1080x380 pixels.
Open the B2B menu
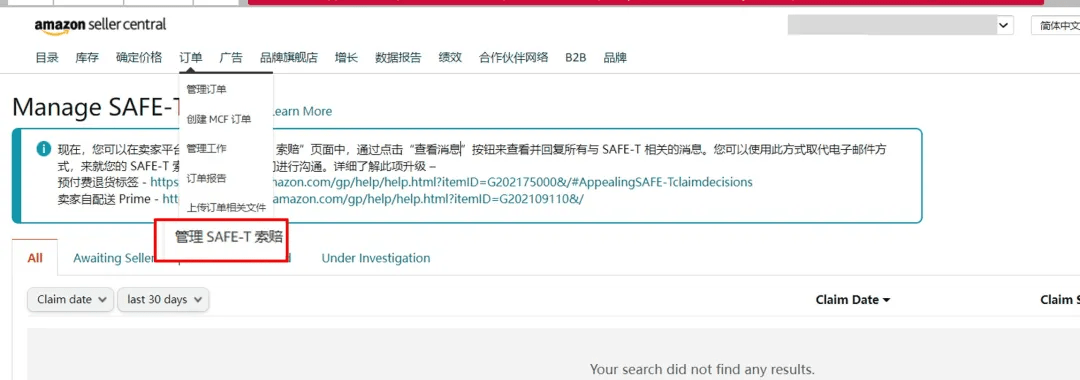pos(576,58)
